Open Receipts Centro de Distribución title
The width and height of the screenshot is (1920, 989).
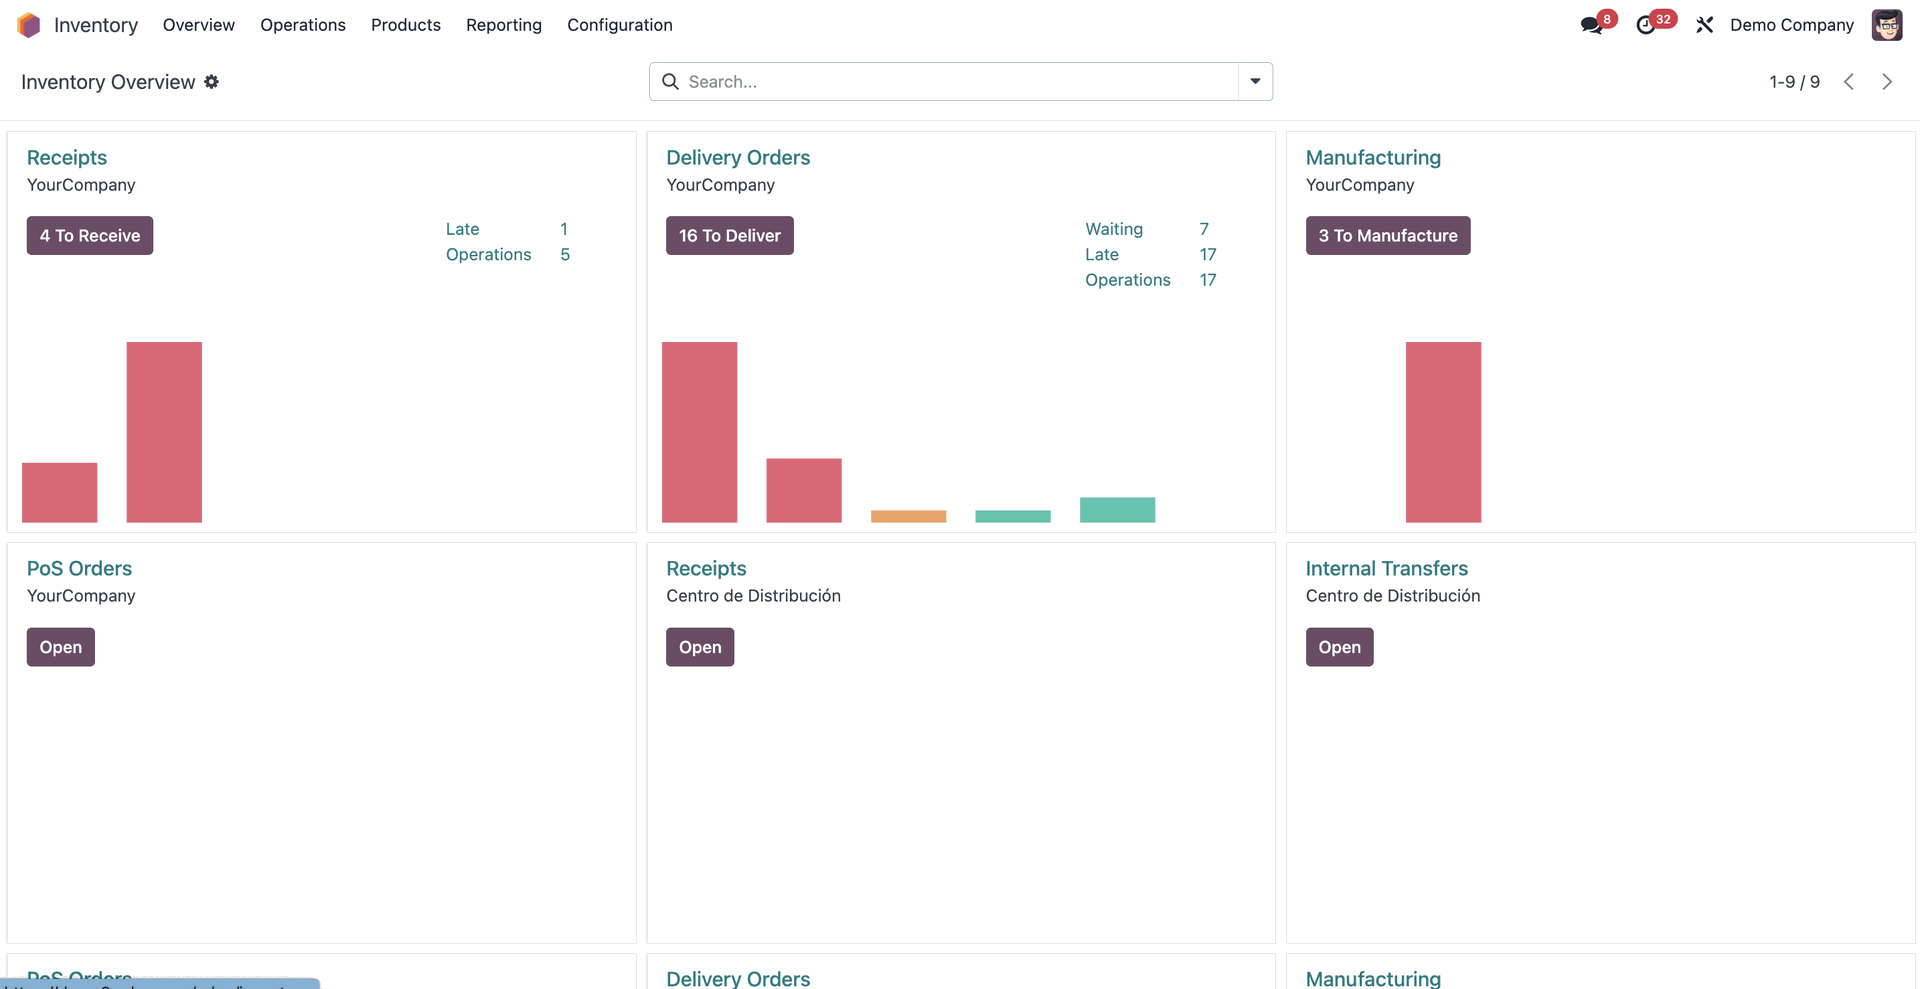tap(706, 569)
